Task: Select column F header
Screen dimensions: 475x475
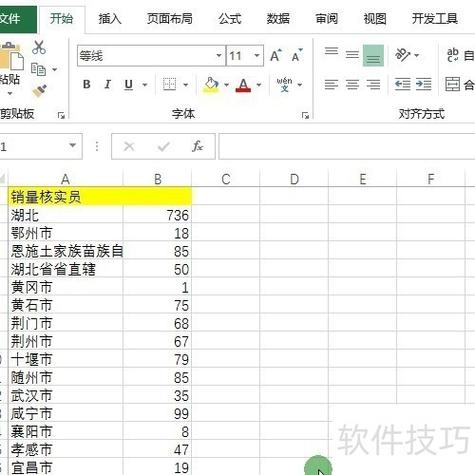Action: [431, 179]
